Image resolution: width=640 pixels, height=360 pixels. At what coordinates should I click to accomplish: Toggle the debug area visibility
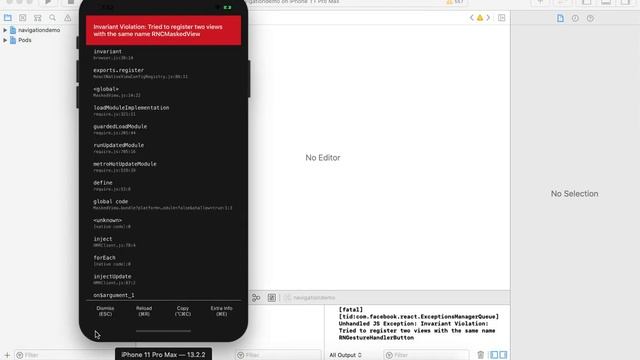point(606,2)
